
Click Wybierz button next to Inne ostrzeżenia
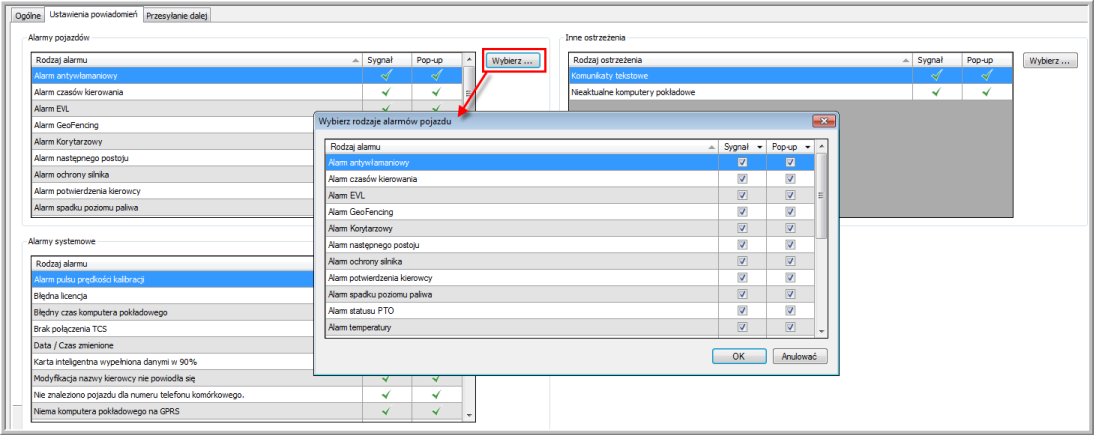1050,61
